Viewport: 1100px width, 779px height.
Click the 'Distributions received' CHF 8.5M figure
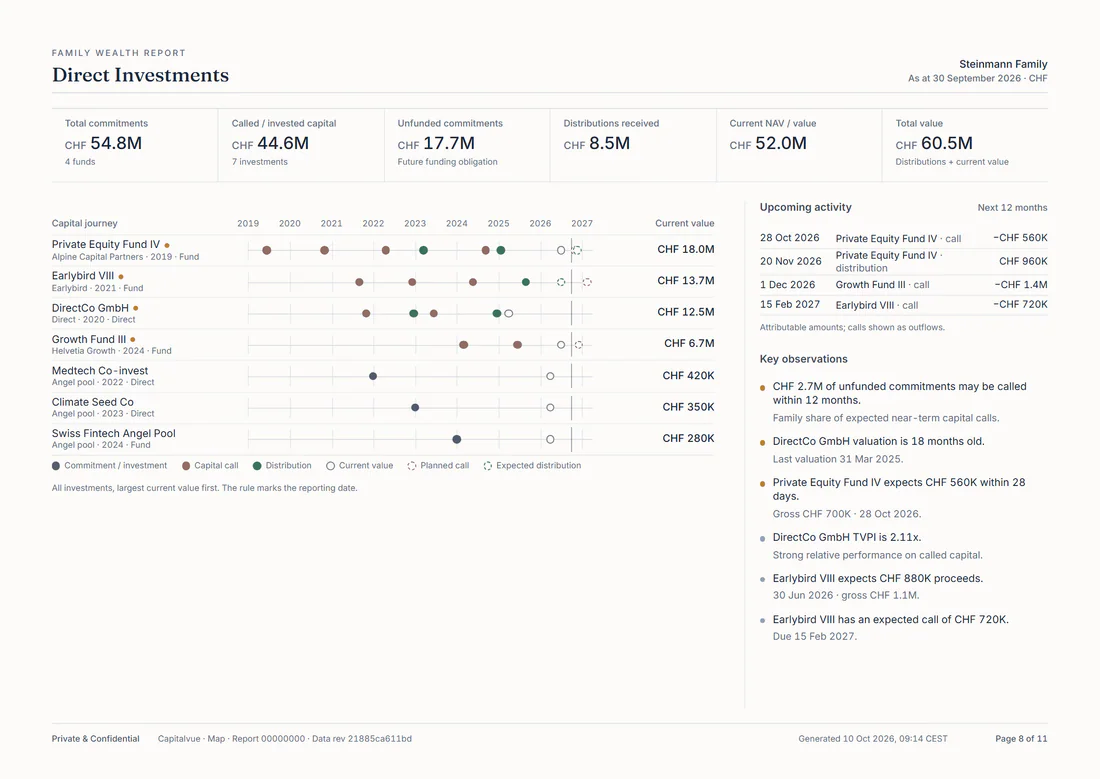pos(596,143)
